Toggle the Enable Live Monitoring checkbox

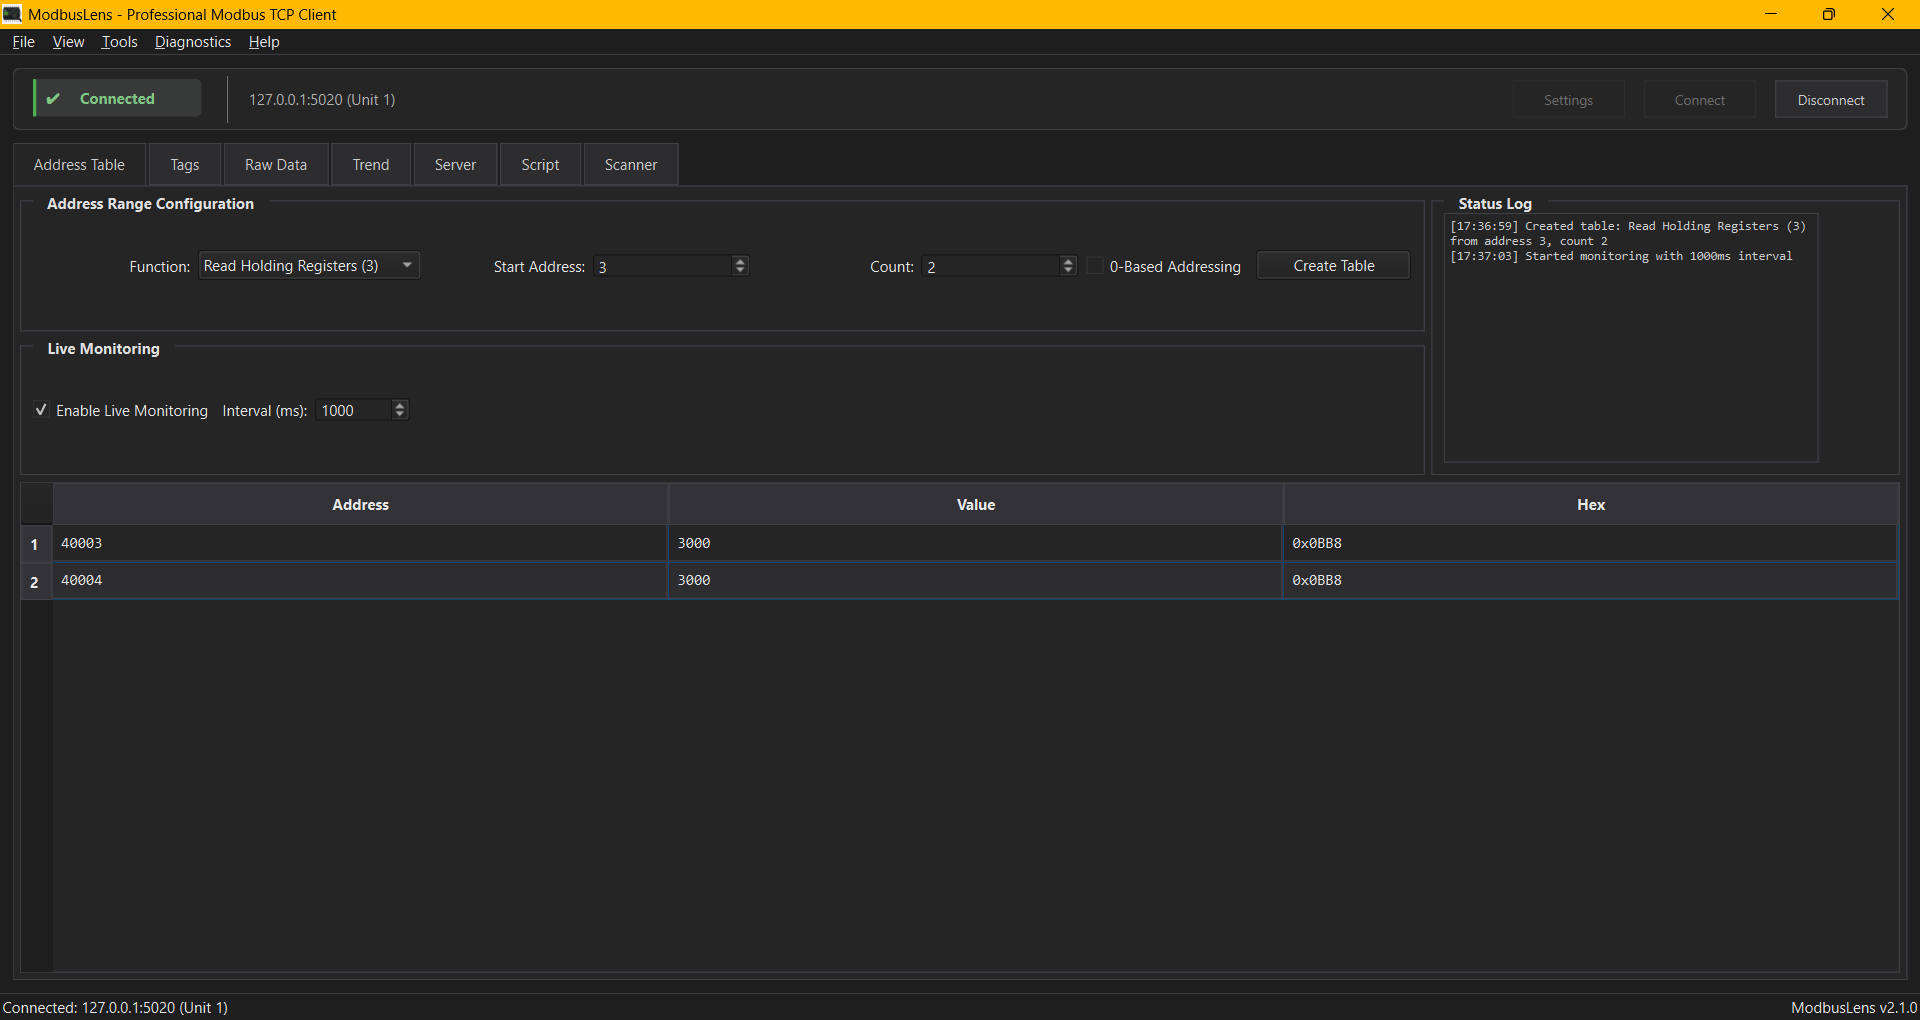(41, 410)
